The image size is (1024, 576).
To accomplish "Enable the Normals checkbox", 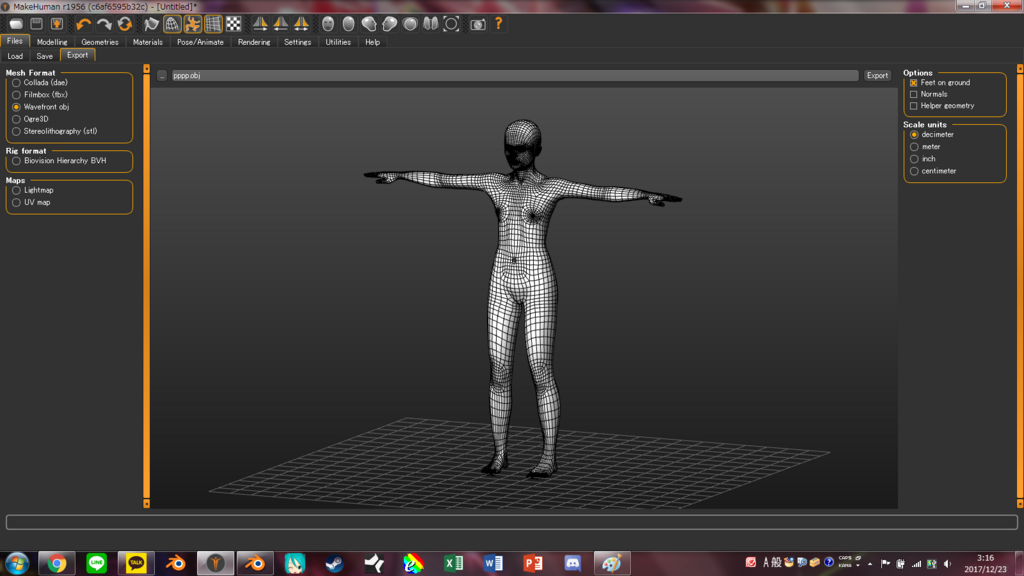I will pyautogui.click(x=913, y=94).
